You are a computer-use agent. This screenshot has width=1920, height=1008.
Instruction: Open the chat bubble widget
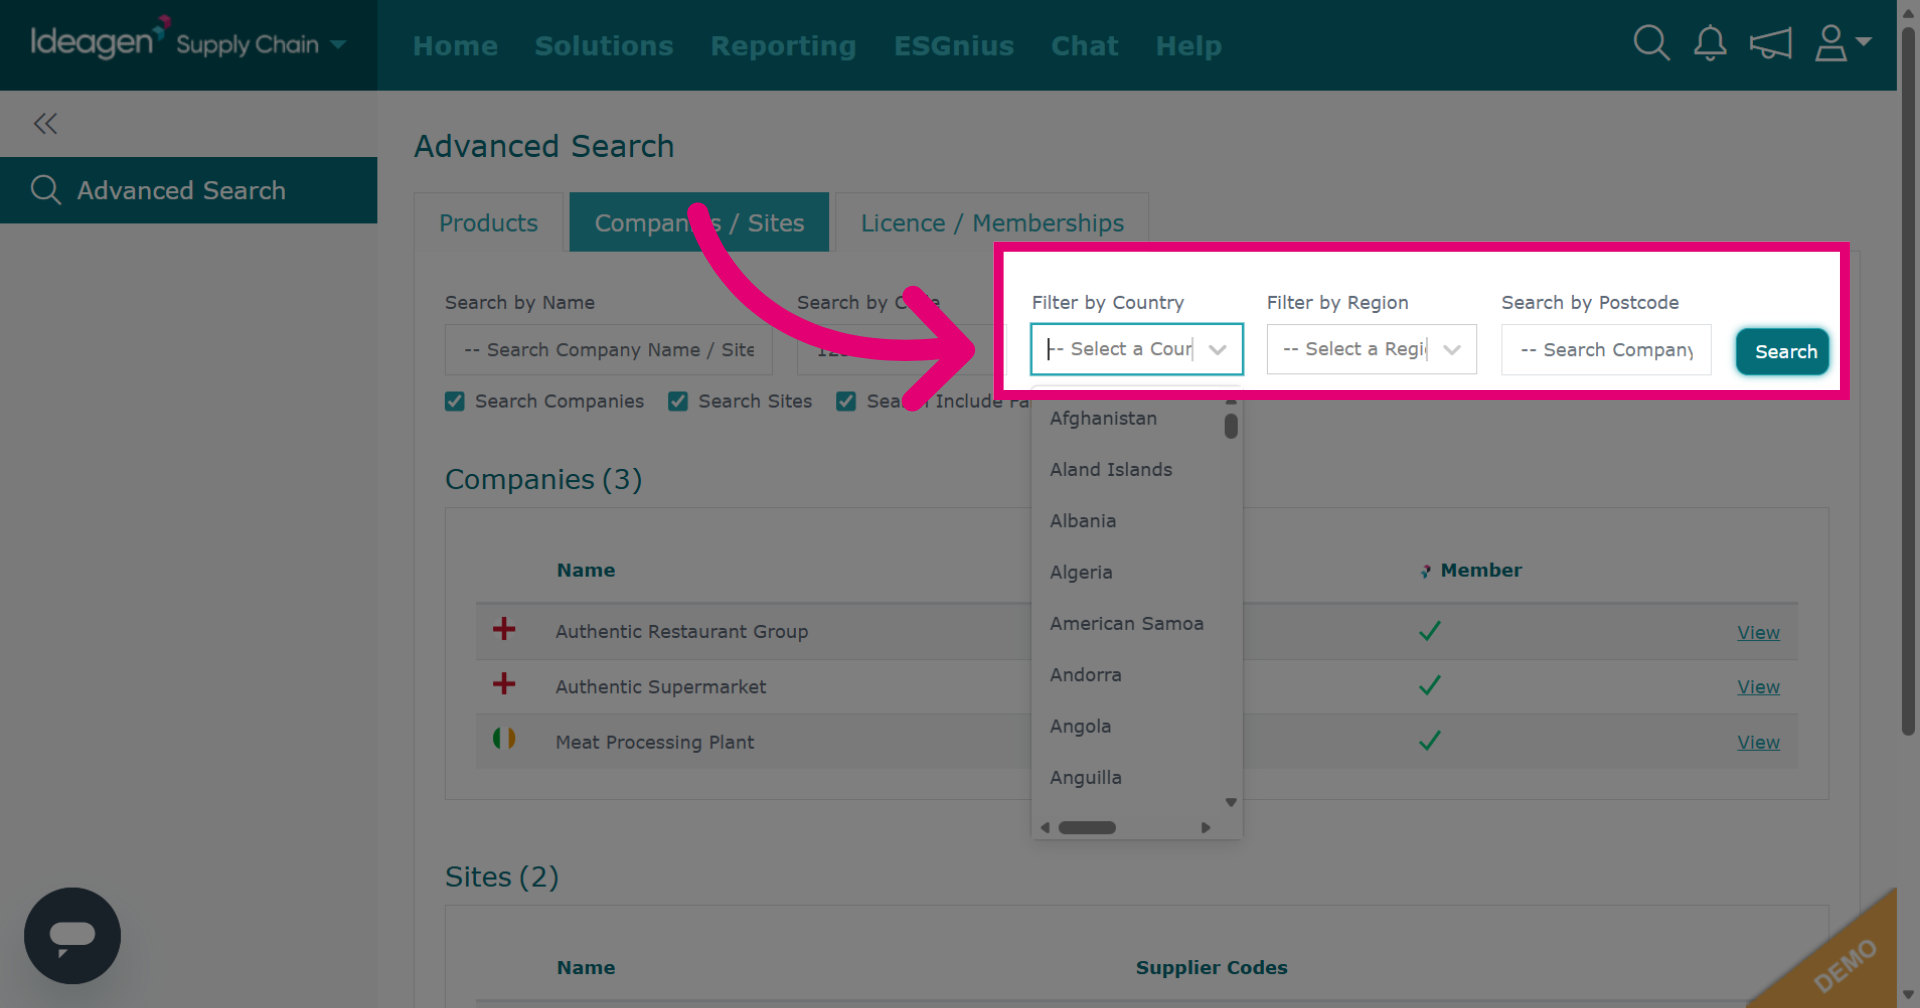[72, 935]
